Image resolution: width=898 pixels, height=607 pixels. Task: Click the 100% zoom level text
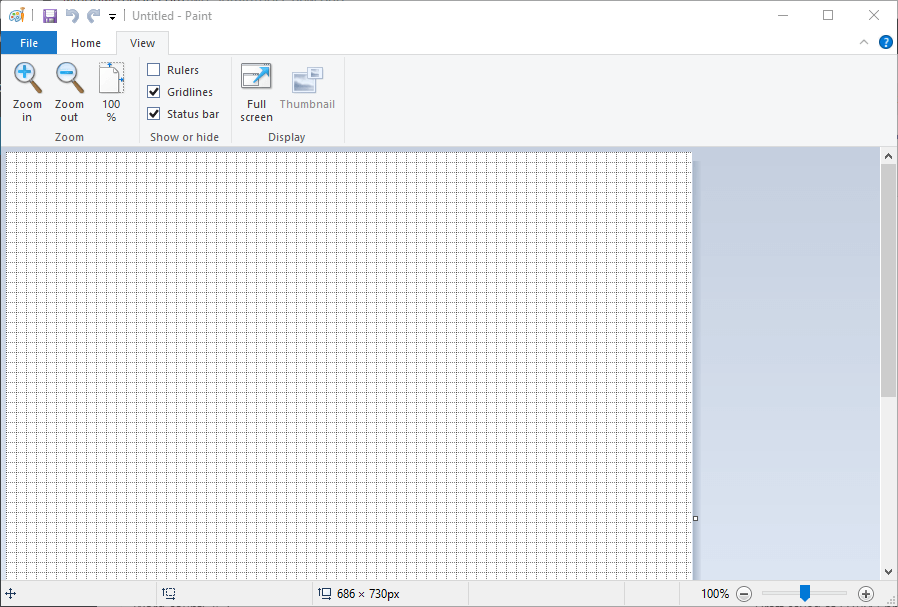[x=715, y=594]
